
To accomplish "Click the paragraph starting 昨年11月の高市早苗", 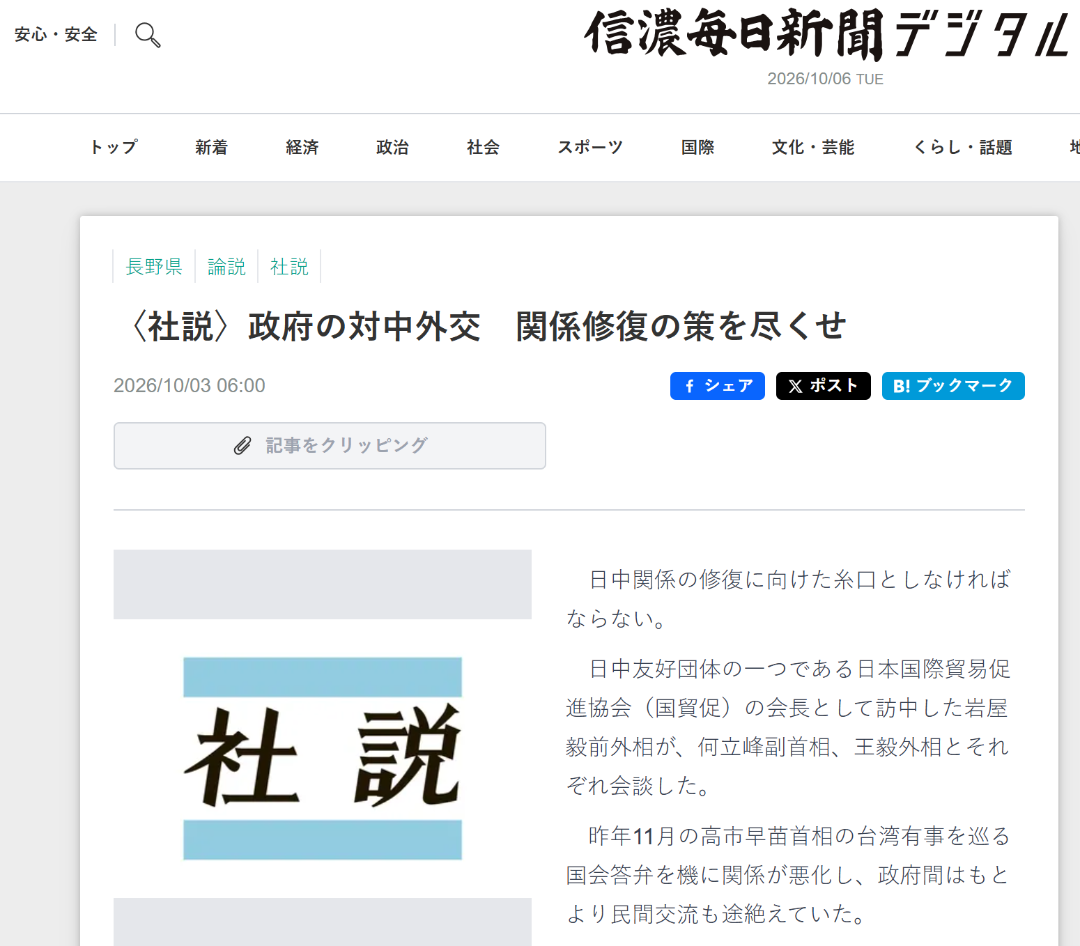I will 788,875.
